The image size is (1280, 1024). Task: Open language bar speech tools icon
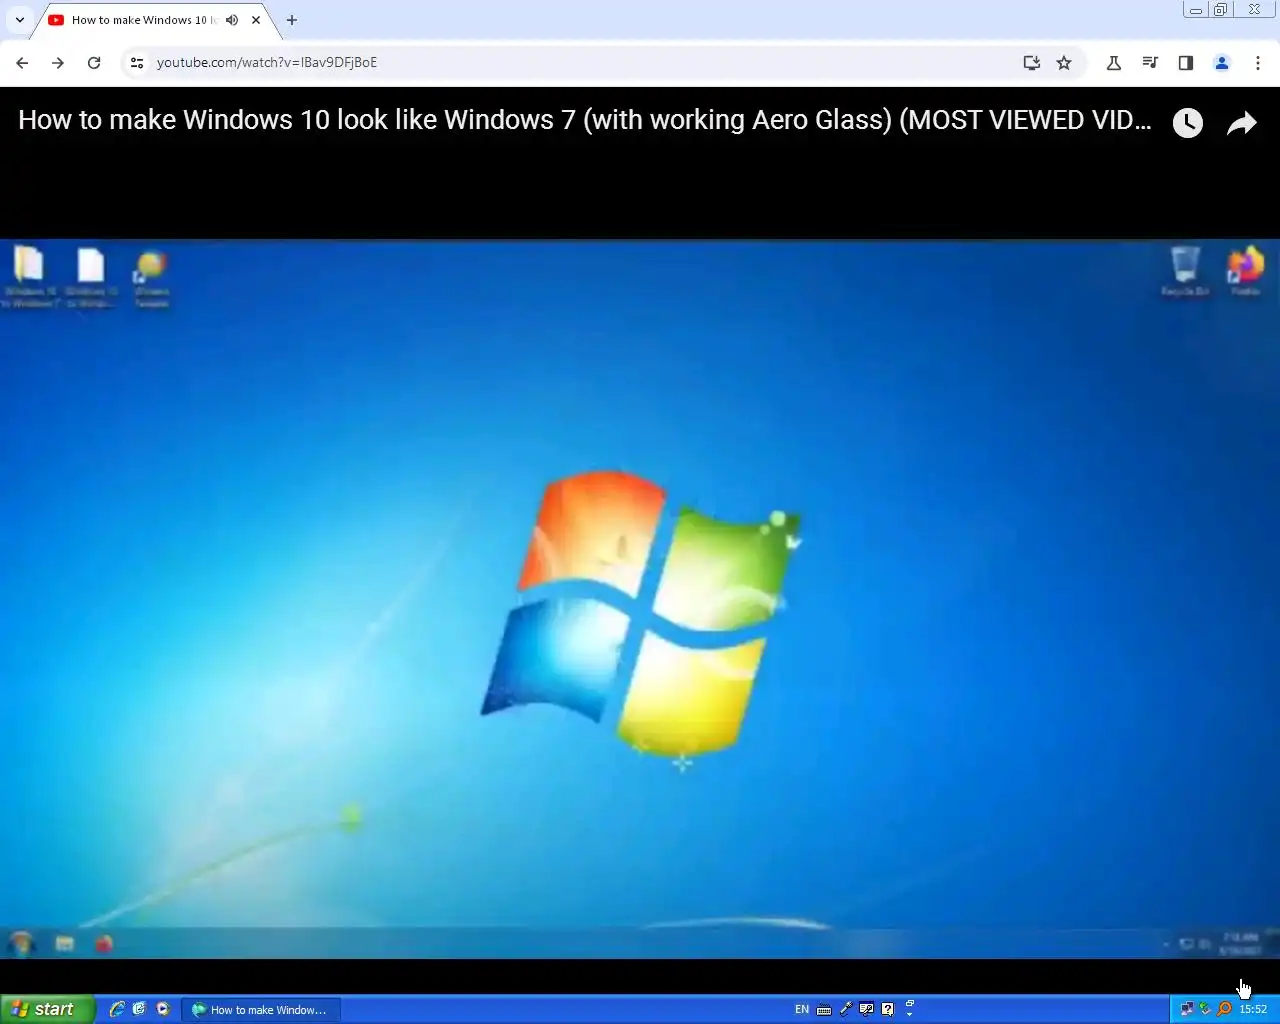pyautogui.click(x=866, y=1010)
